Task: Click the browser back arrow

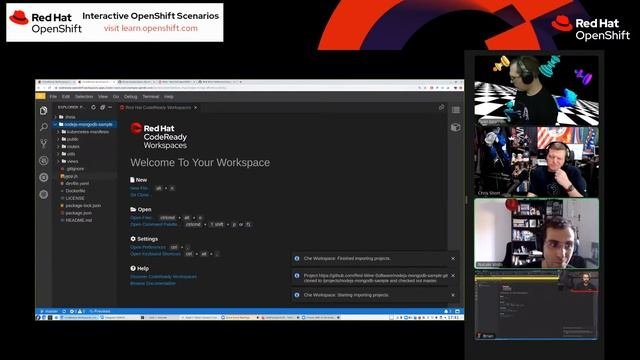Action: (39, 87)
